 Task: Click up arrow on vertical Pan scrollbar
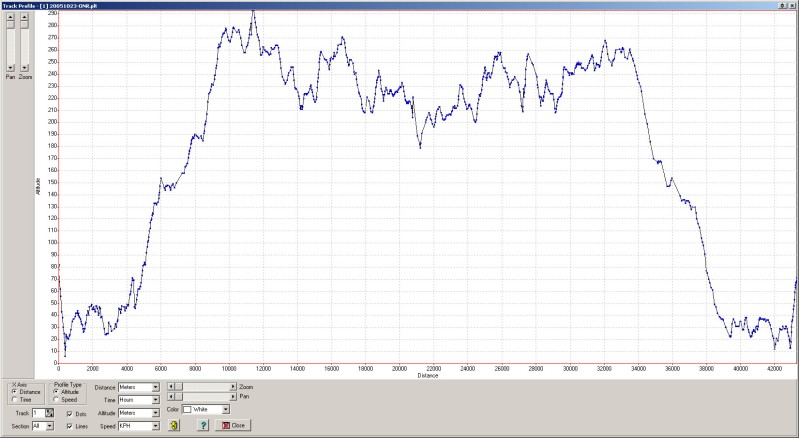click(x=10, y=16)
